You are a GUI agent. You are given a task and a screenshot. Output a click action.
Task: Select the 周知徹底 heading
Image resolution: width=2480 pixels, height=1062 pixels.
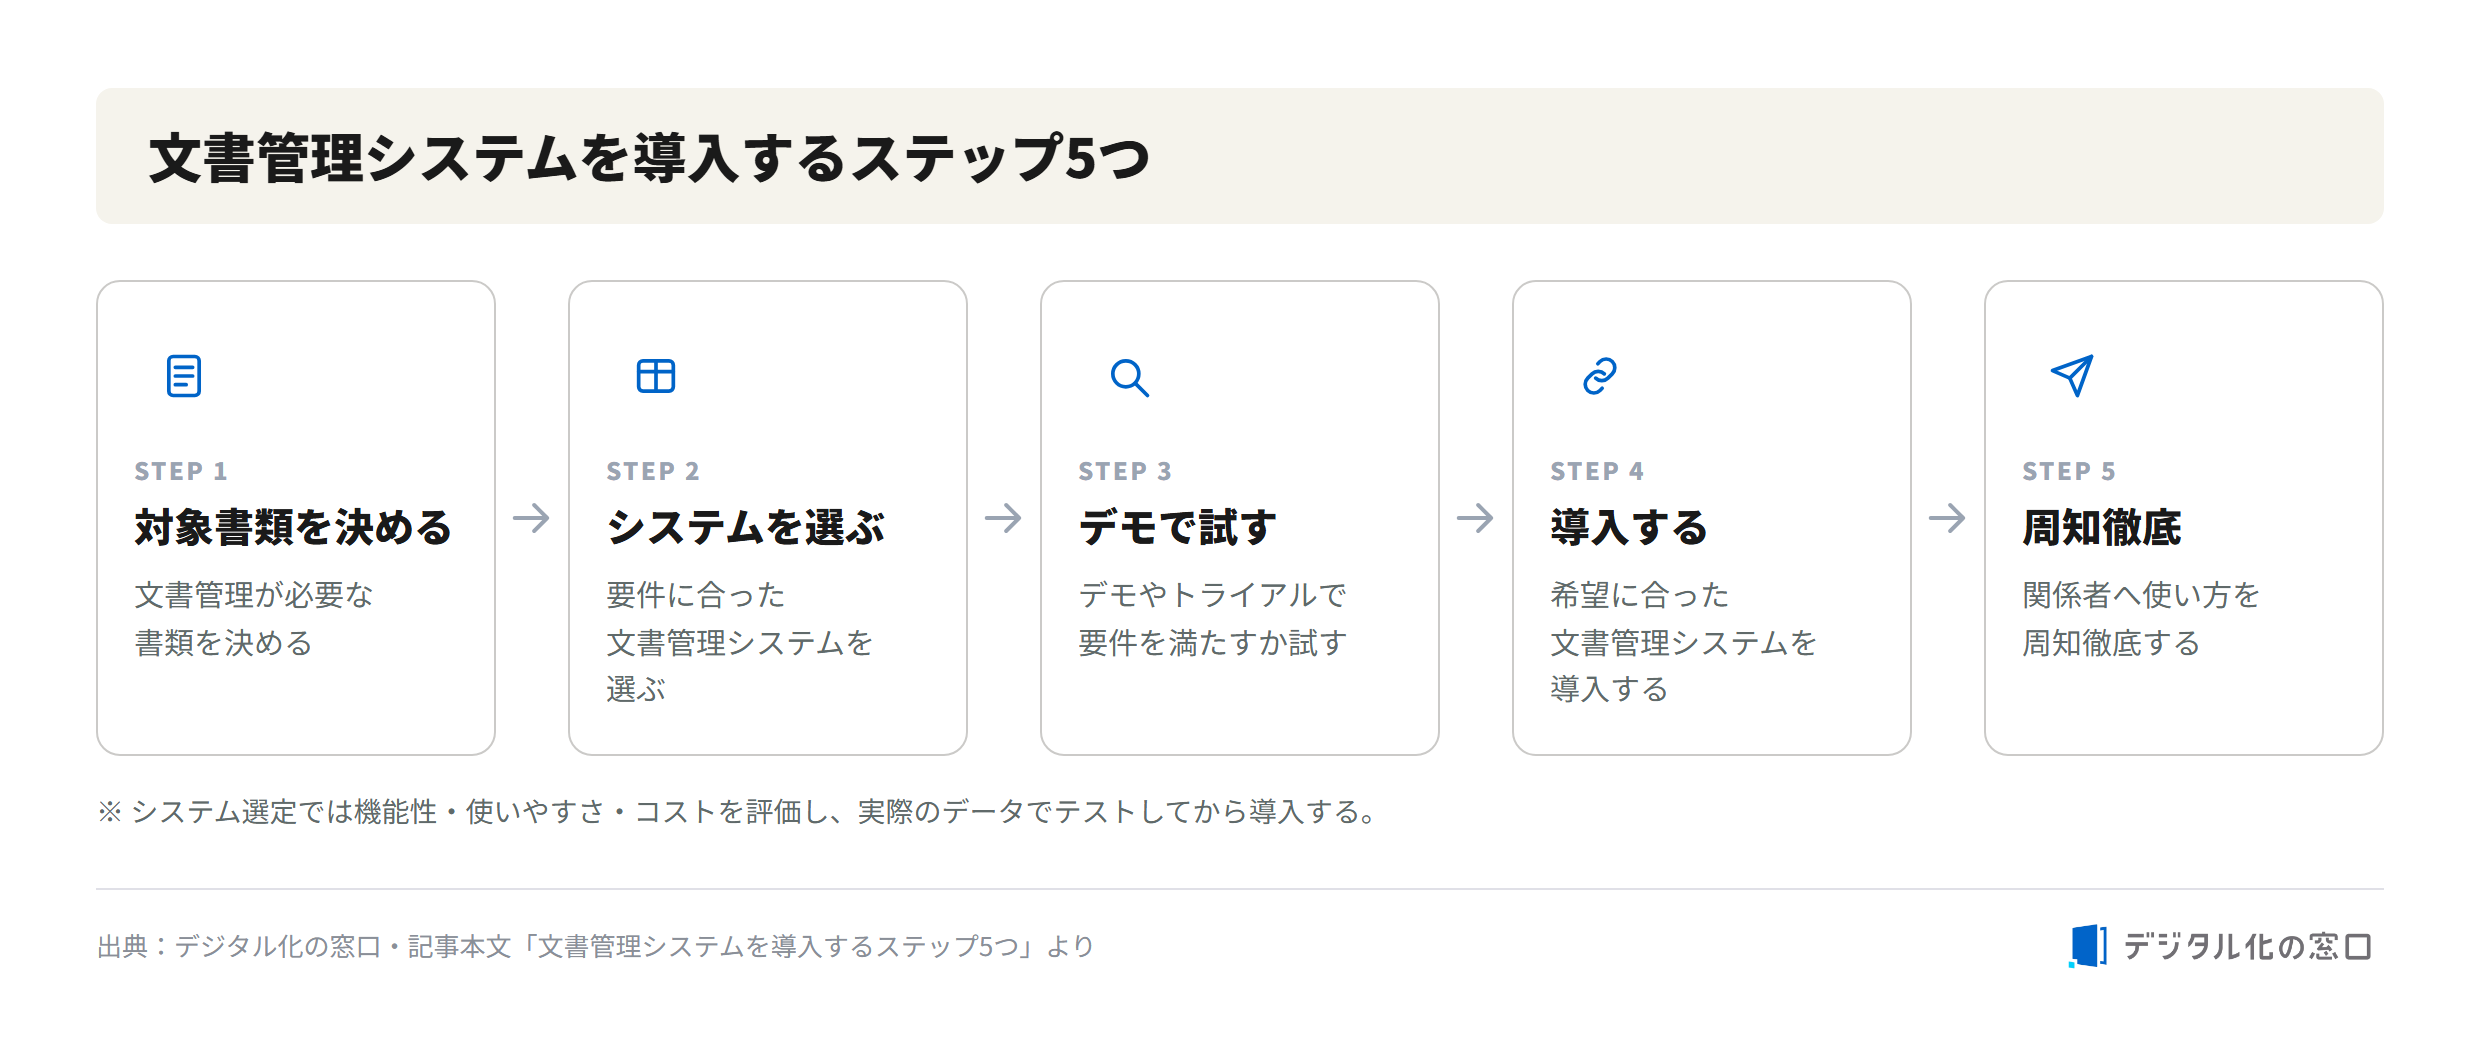click(x=2102, y=527)
